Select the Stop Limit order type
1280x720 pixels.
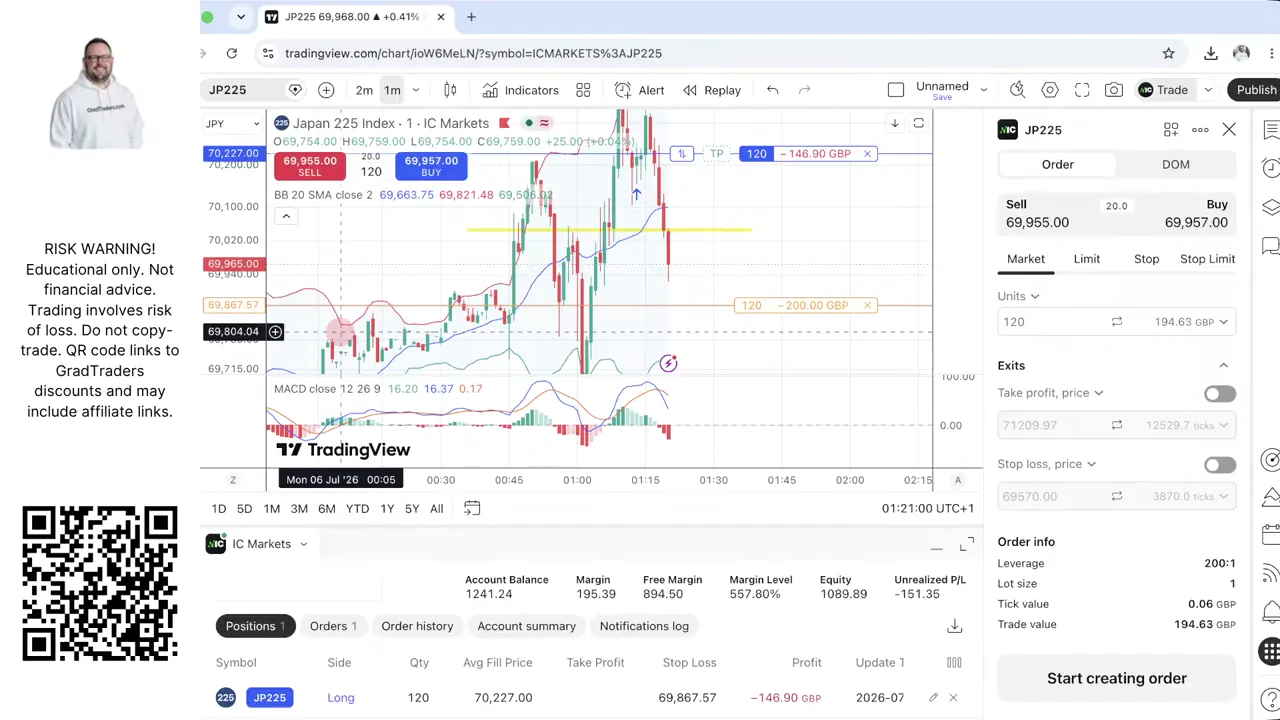coord(1208,259)
